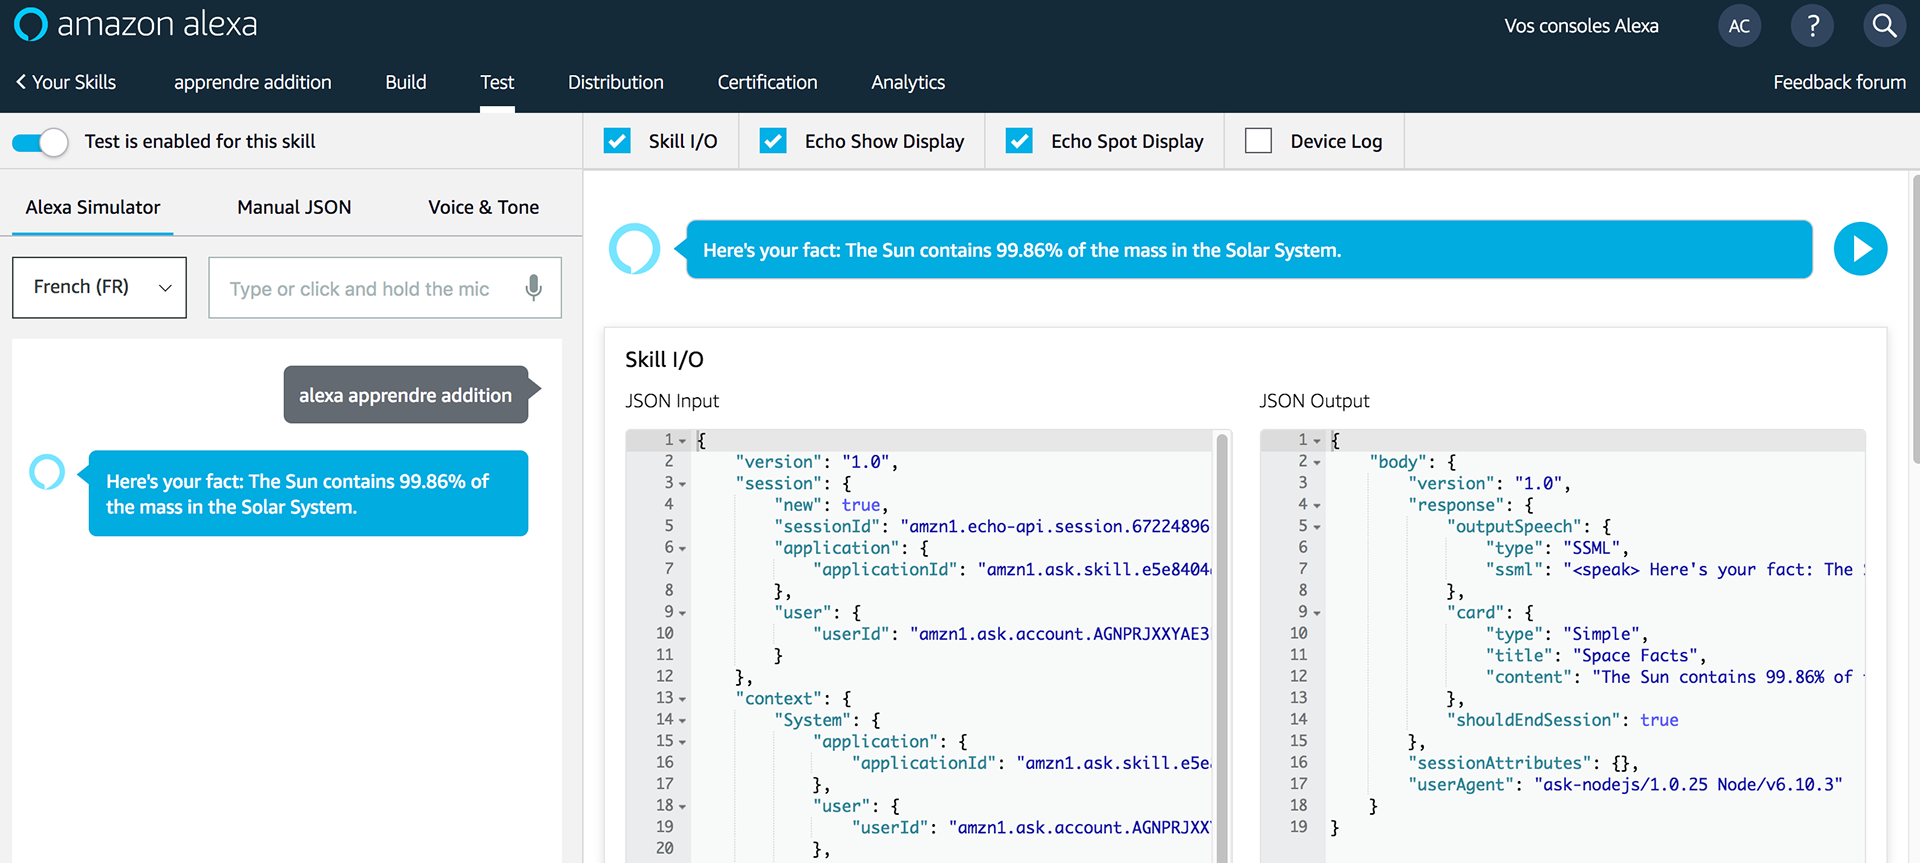Image resolution: width=1920 pixels, height=863 pixels.
Task: Collapse card fold arrow at output line 9
Action: pos(1316,613)
